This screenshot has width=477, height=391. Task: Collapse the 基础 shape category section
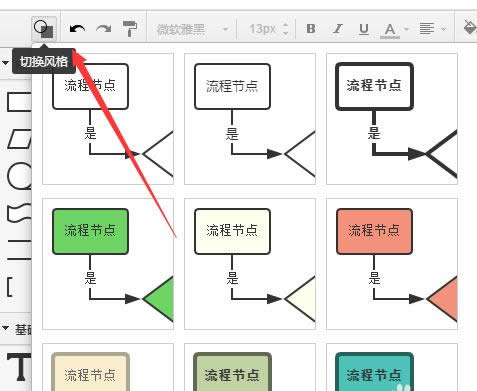(x=5, y=328)
